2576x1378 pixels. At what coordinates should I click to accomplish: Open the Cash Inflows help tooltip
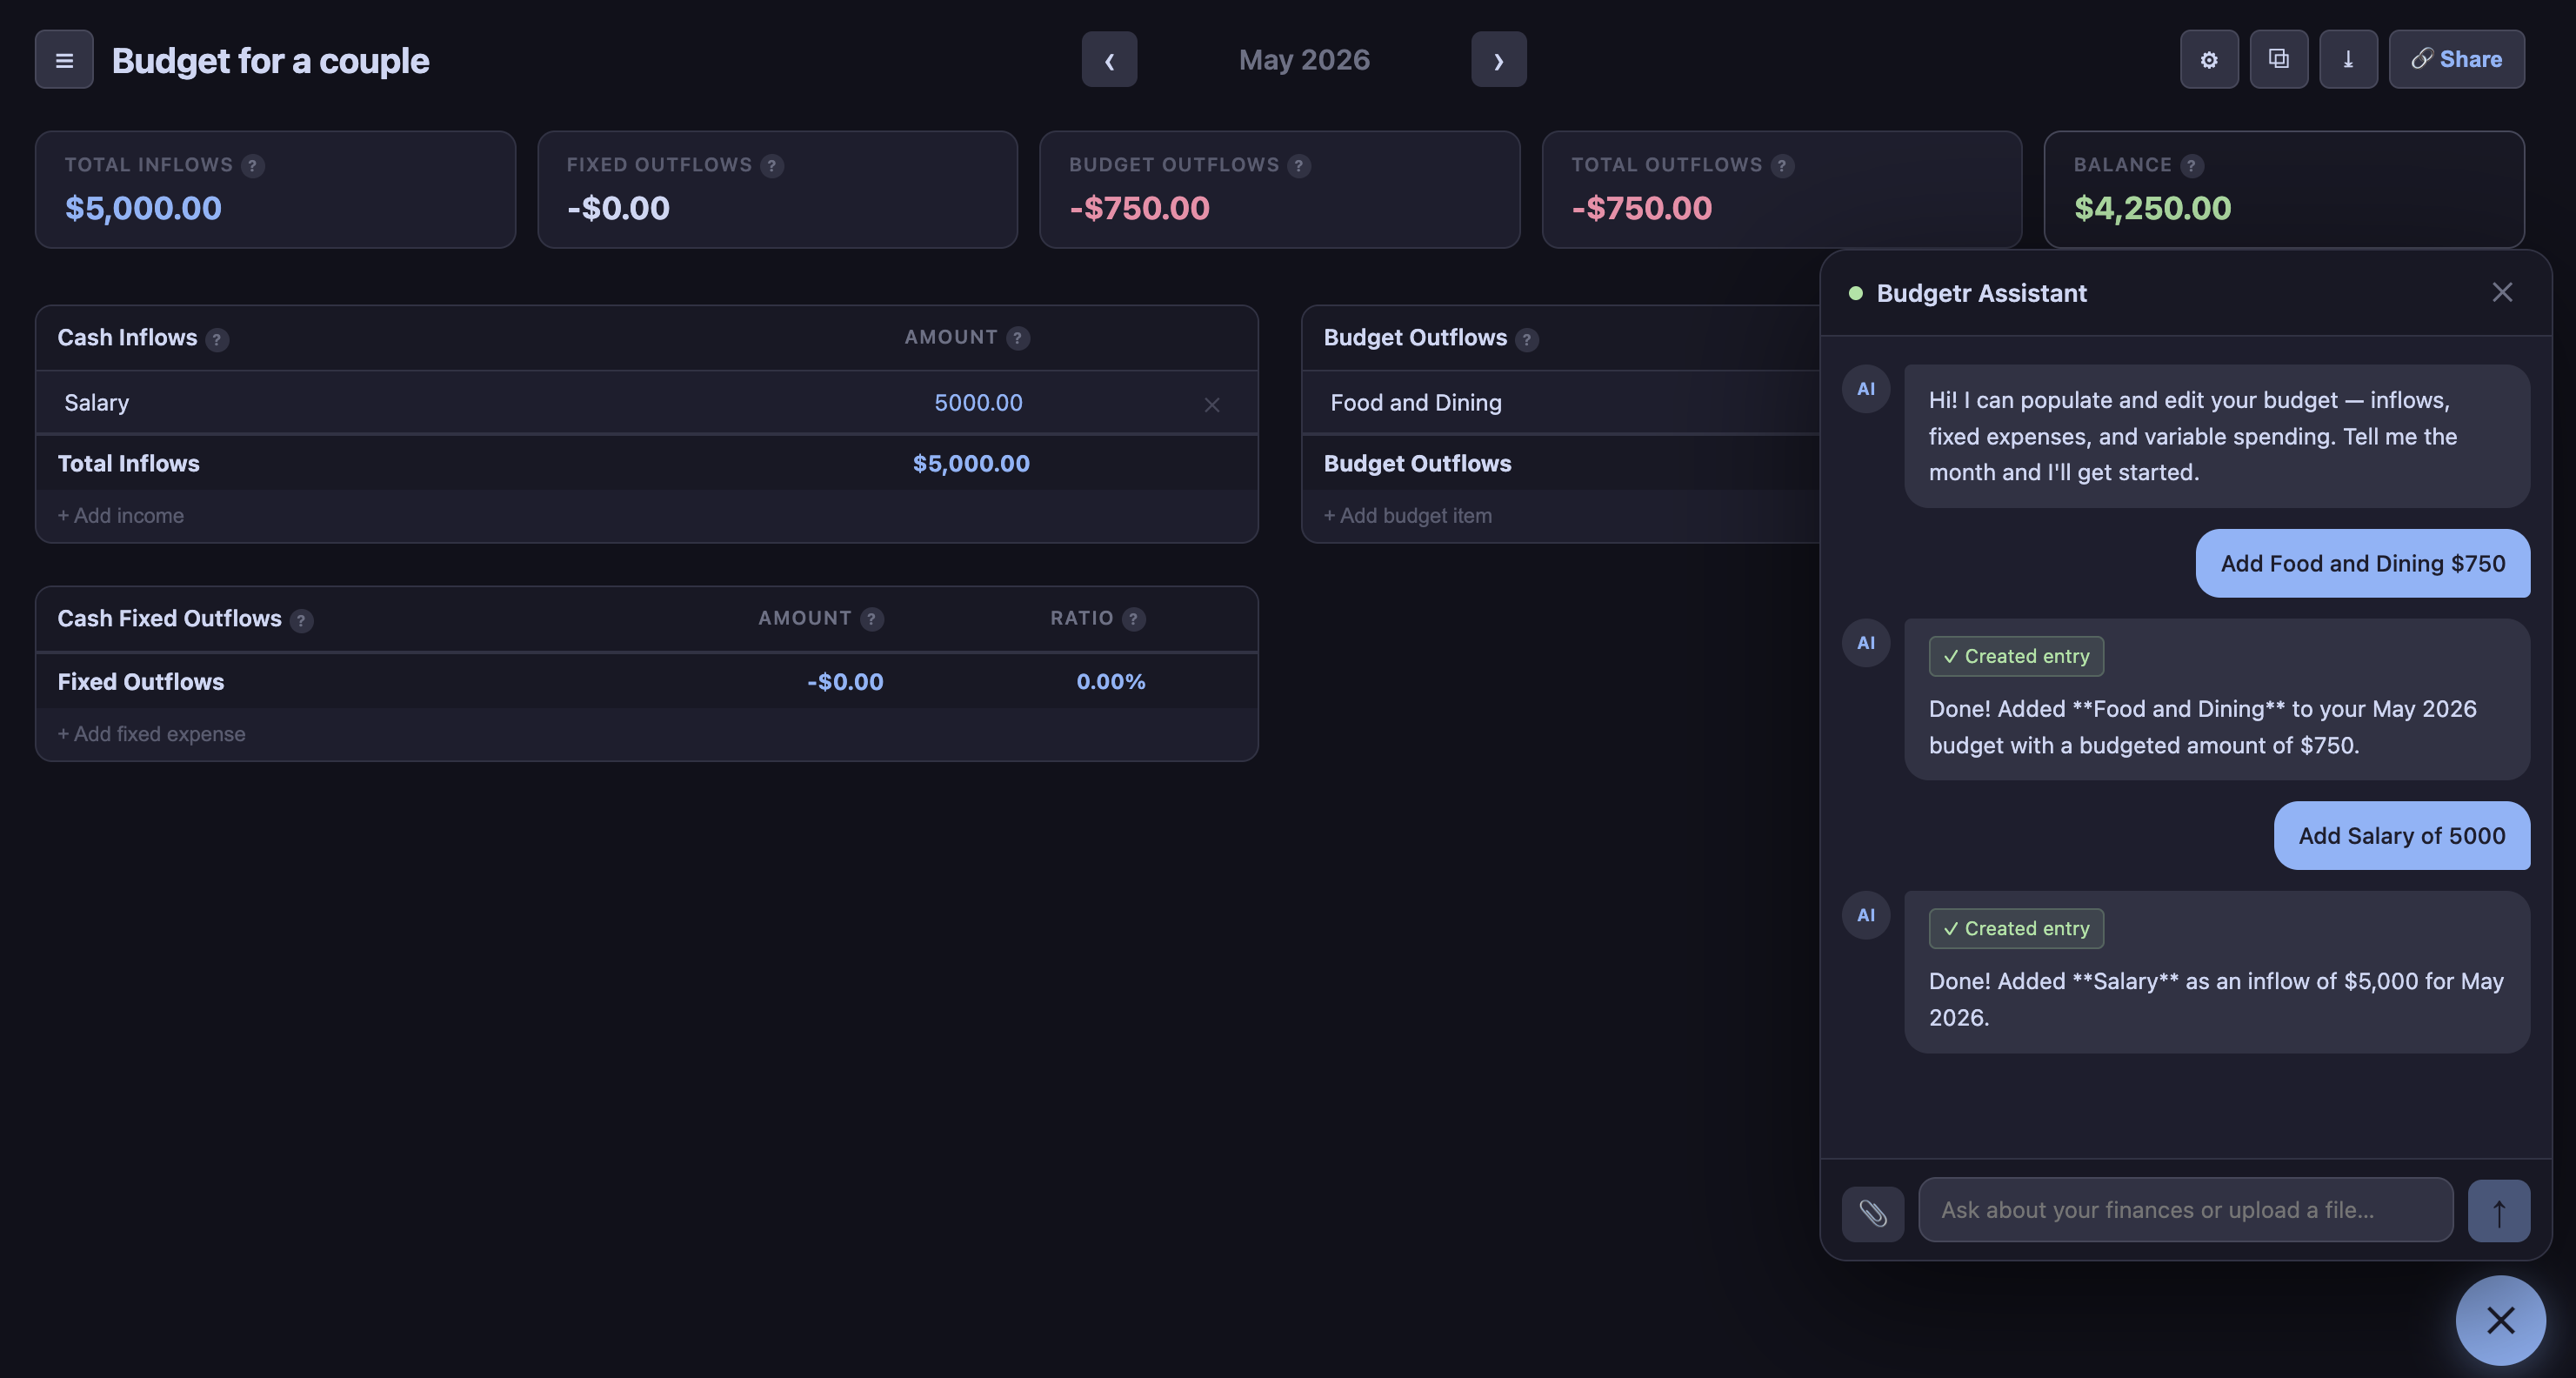pos(217,339)
